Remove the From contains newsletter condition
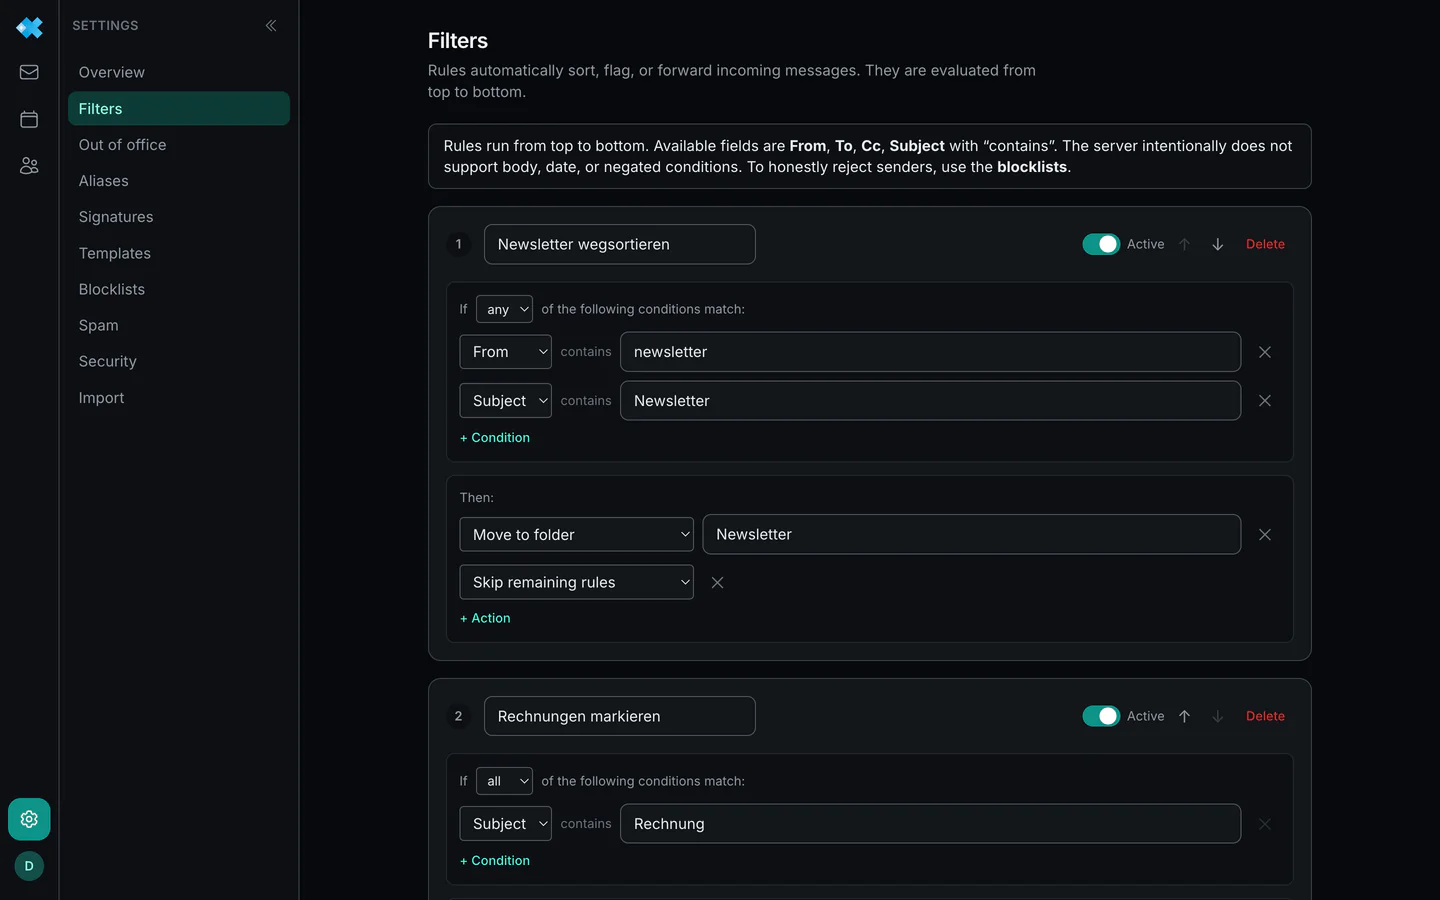 click(1265, 352)
